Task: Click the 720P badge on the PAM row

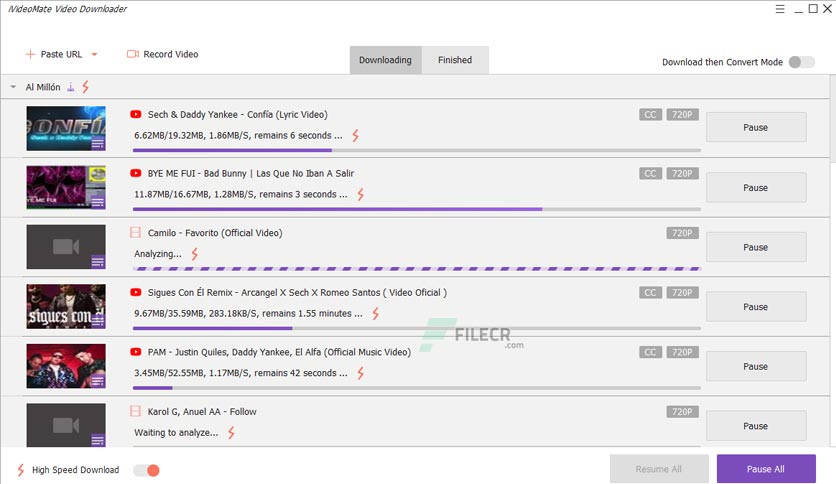Action: [x=682, y=352]
